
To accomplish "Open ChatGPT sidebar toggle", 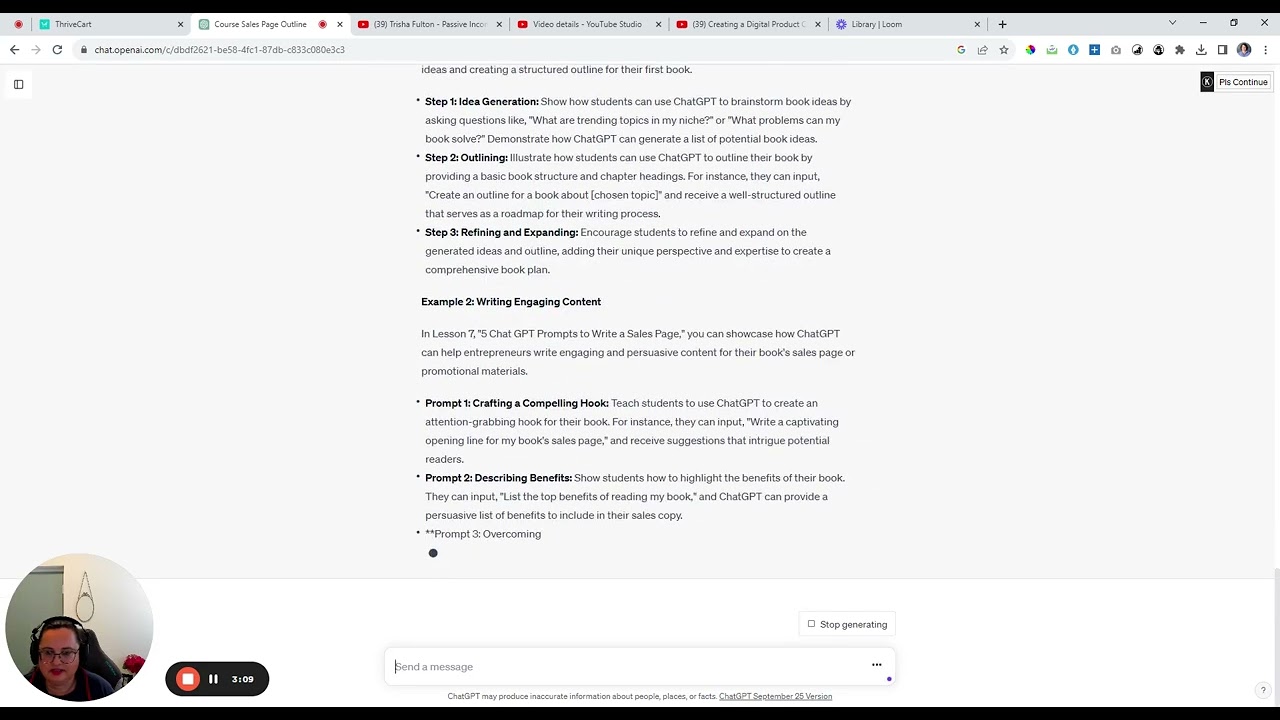I will 18,85.
